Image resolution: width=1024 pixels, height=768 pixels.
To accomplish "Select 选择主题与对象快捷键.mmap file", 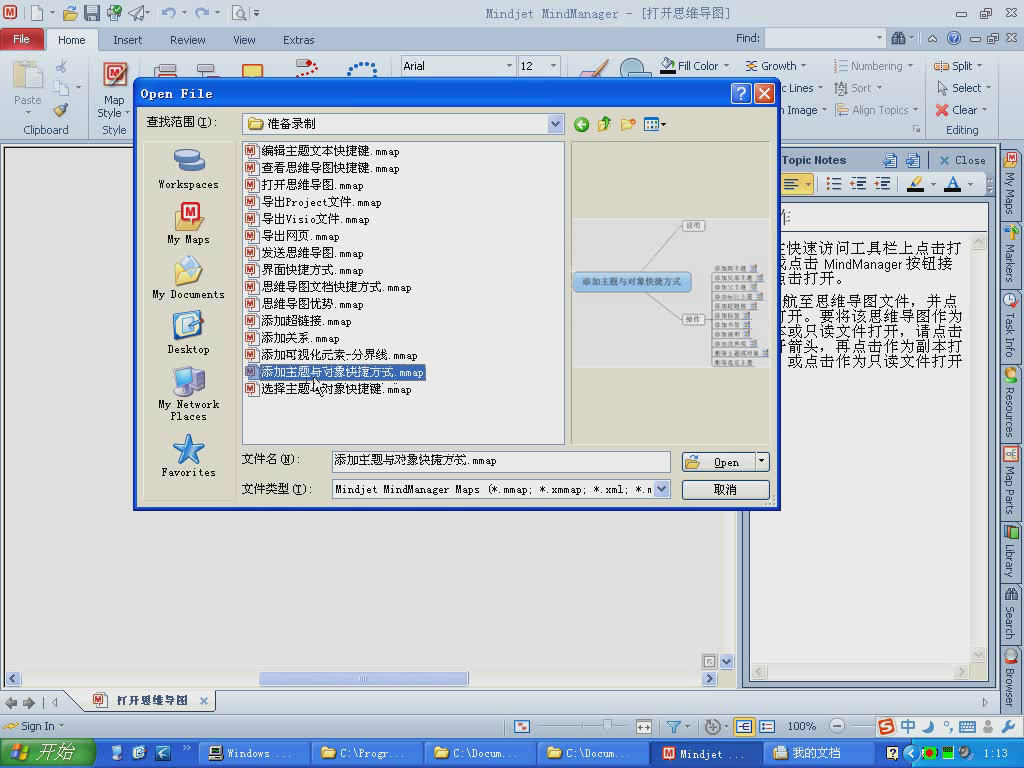I will point(328,389).
